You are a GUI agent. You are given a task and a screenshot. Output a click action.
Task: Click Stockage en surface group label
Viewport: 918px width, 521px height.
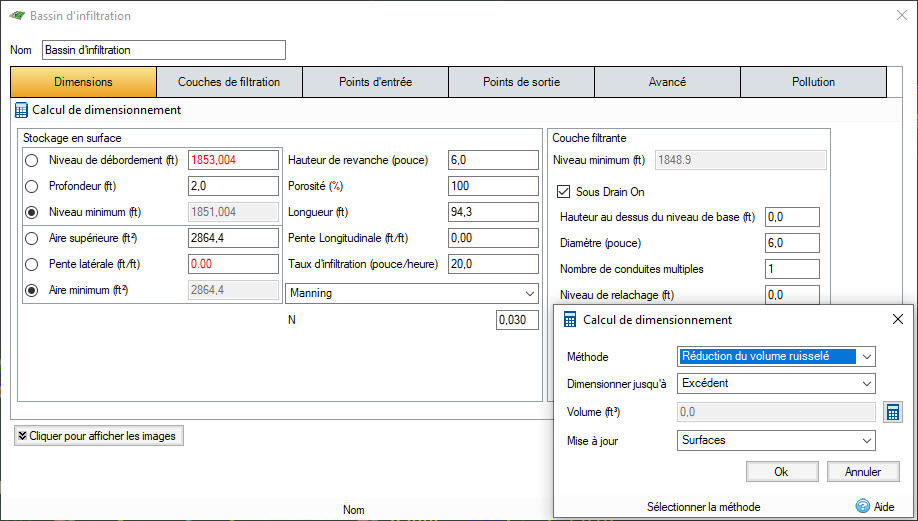72,138
